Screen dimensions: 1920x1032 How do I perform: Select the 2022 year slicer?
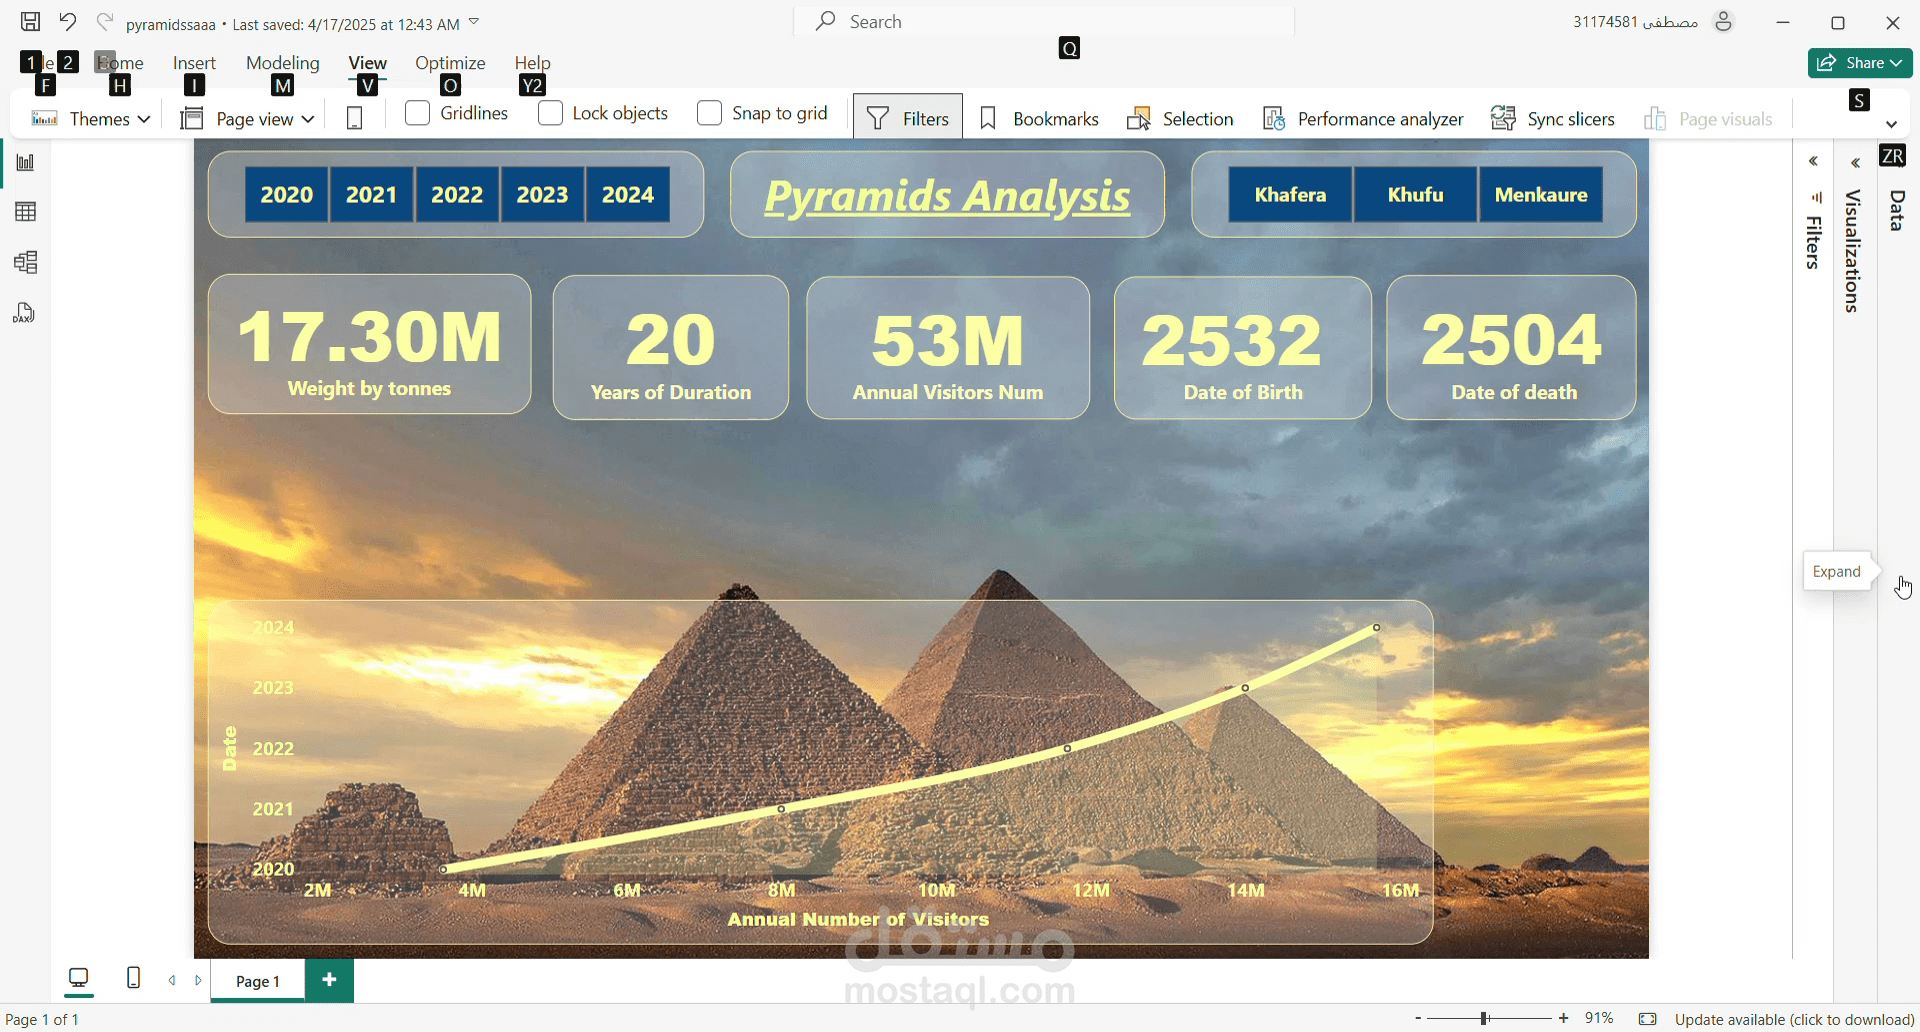pyautogui.click(x=457, y=195)
